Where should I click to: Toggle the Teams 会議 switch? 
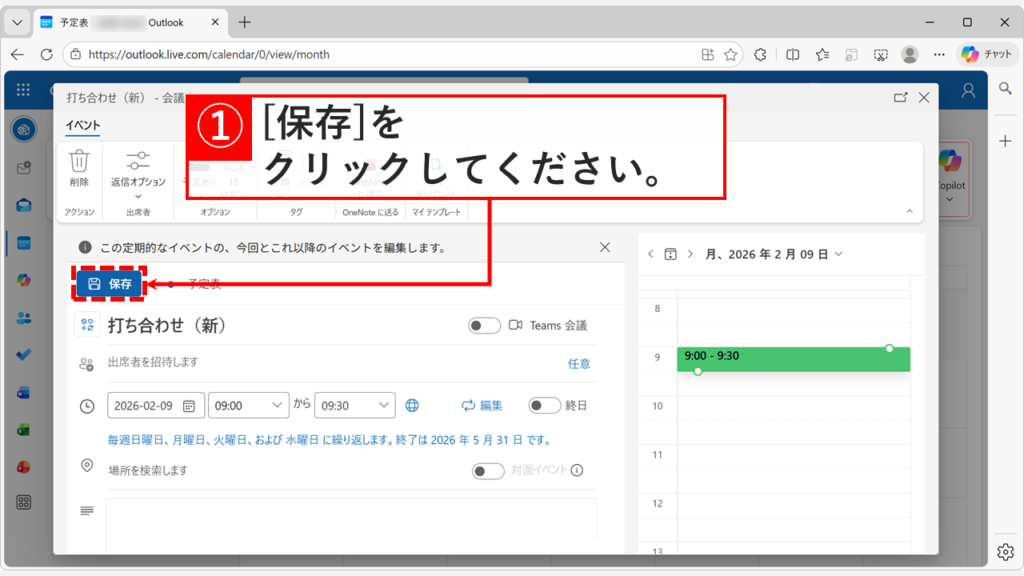484,325
